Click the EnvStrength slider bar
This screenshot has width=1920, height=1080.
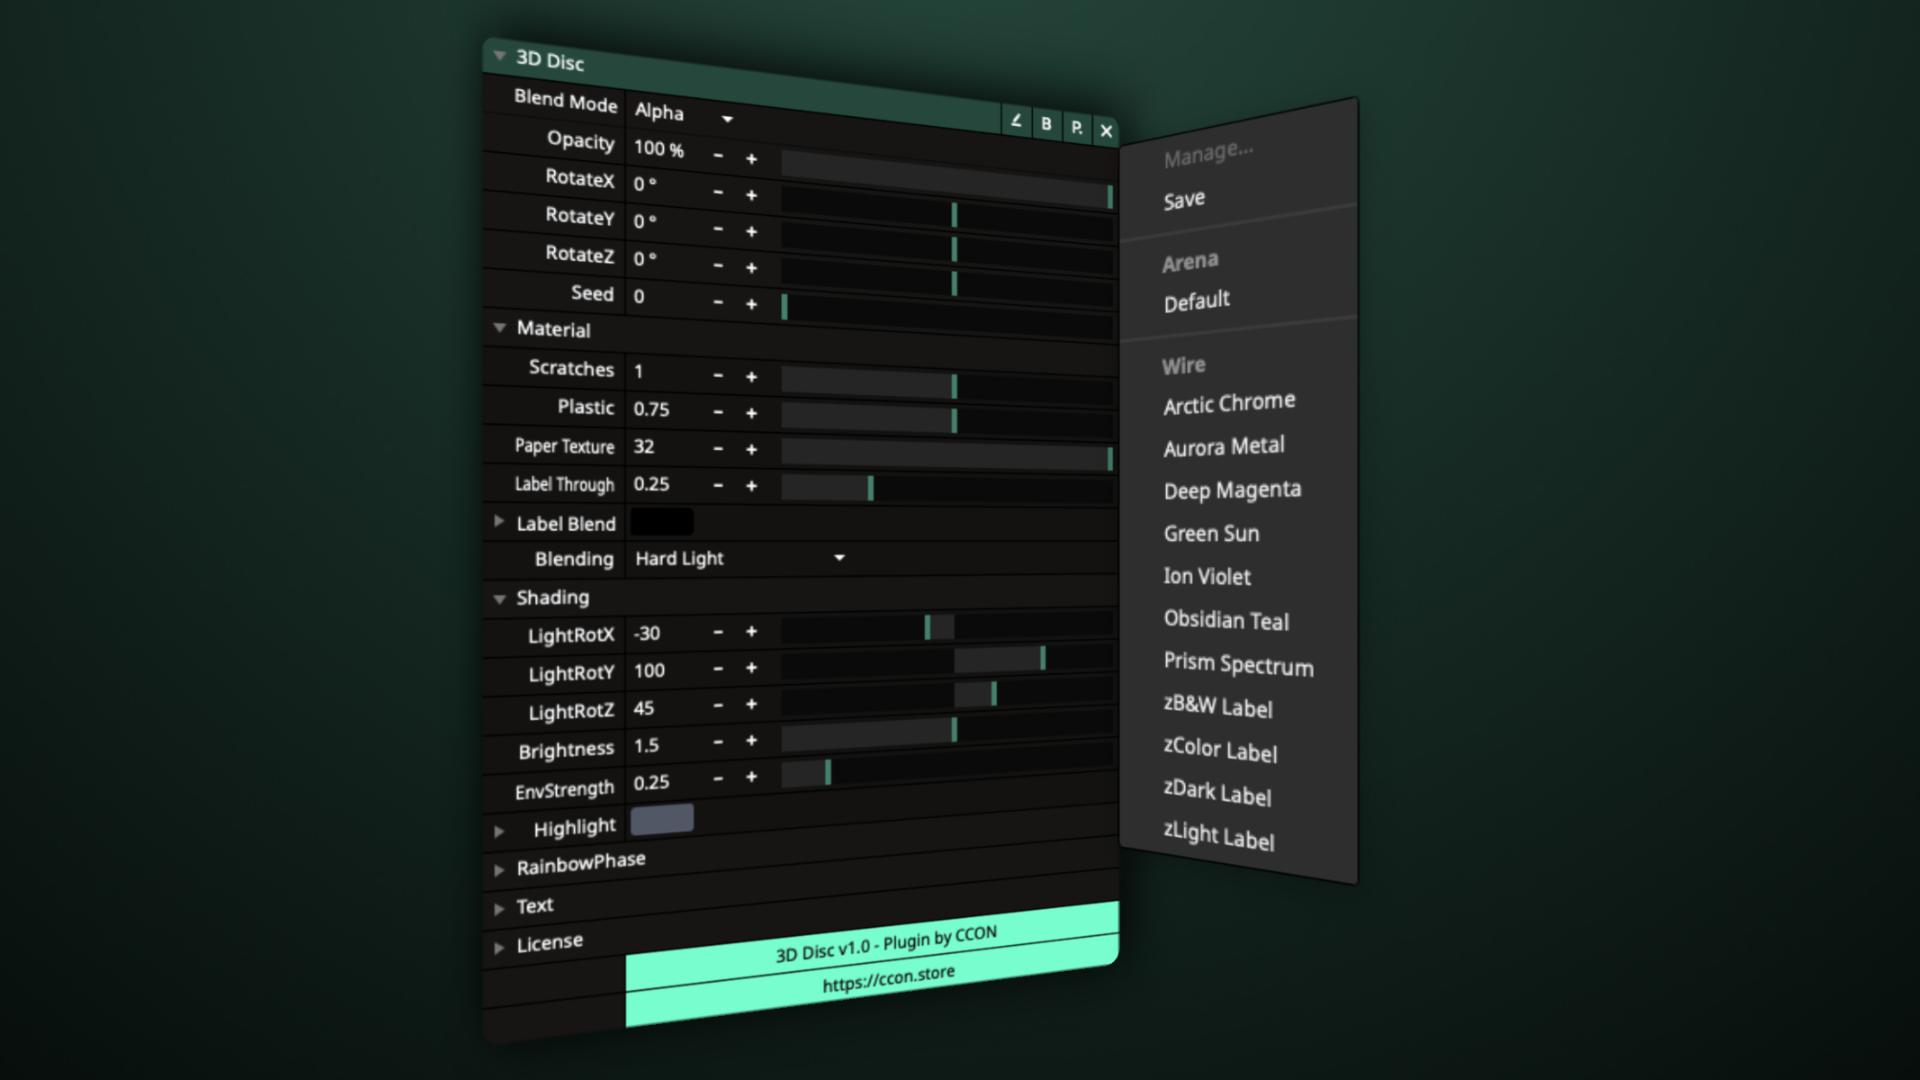[x=947, y=763]
